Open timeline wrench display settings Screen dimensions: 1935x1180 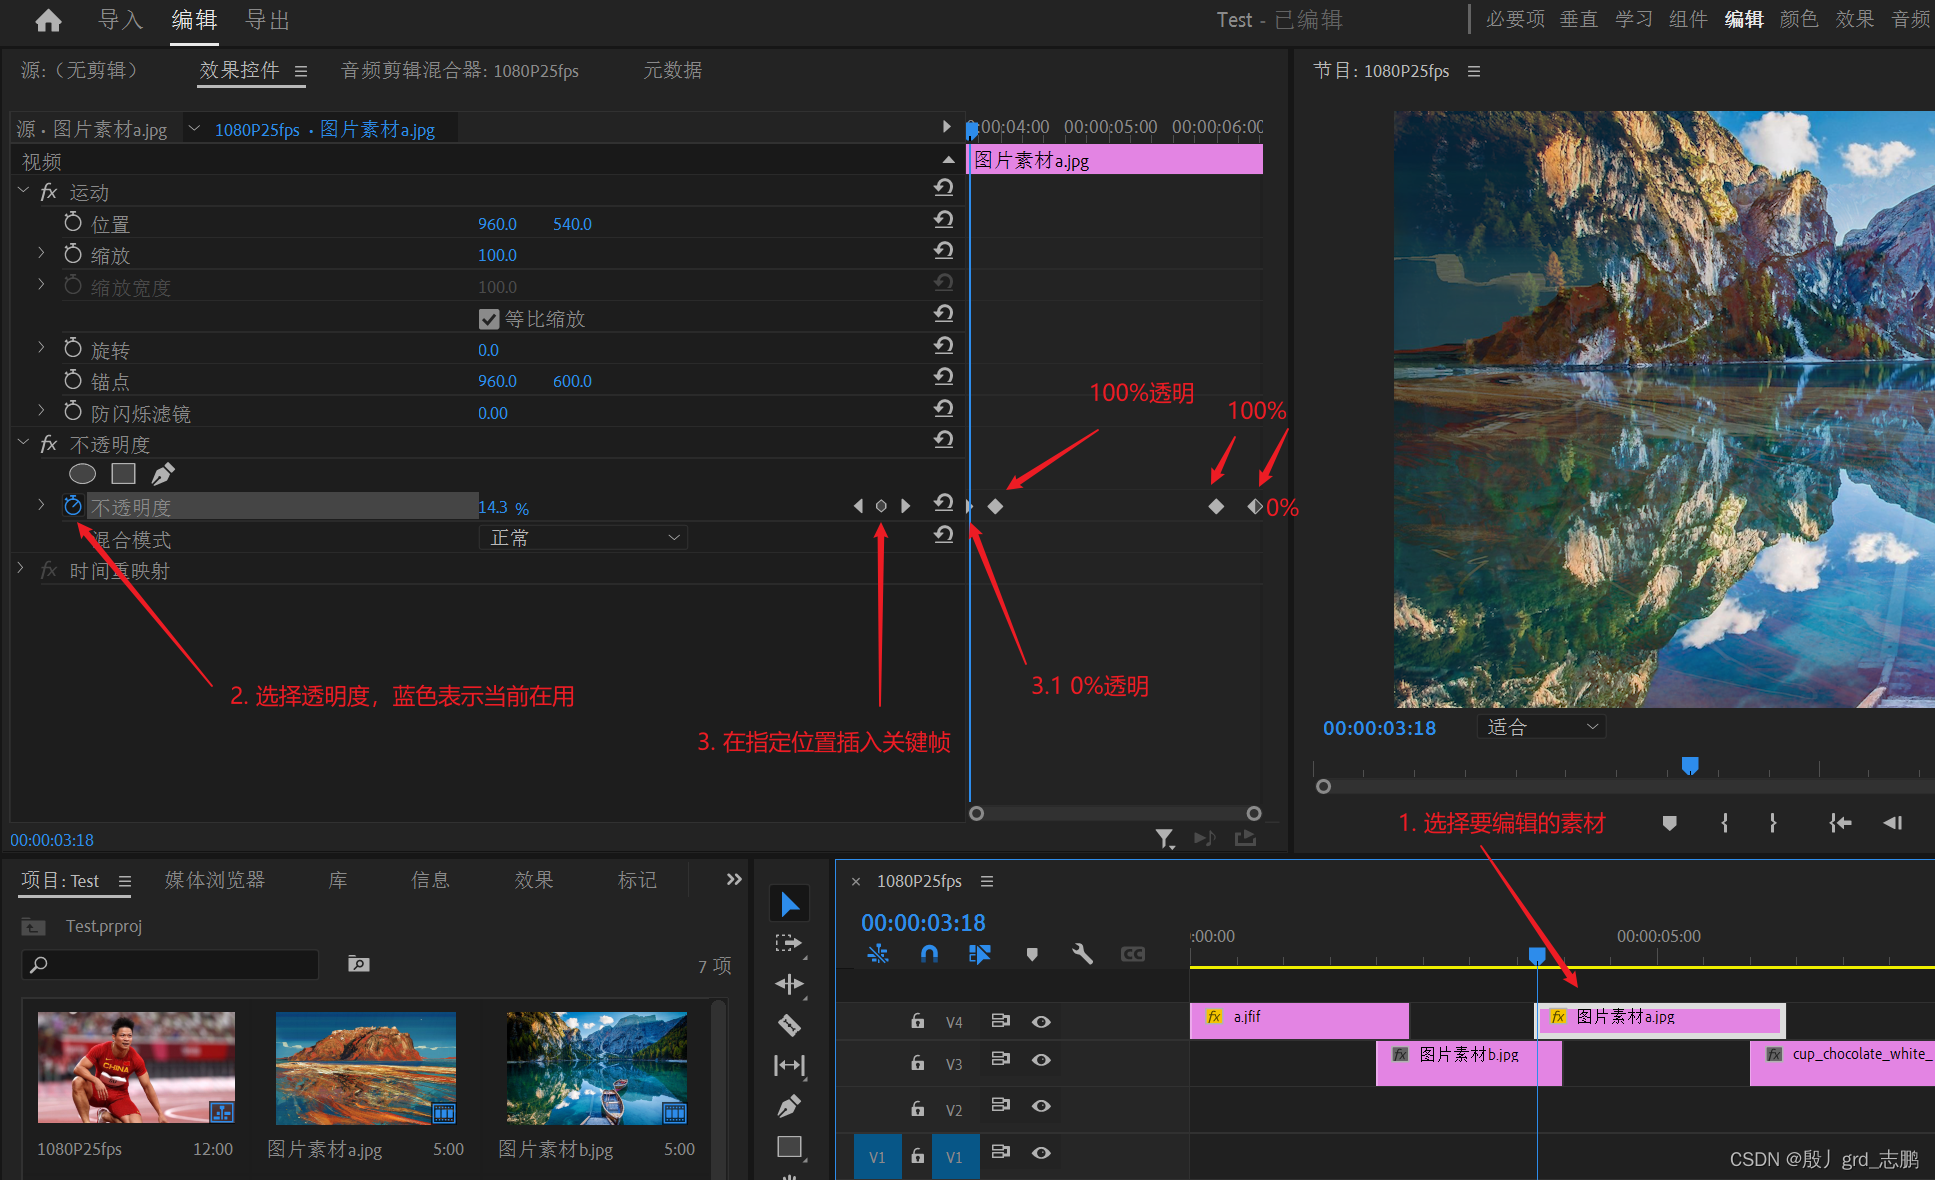1082,954
